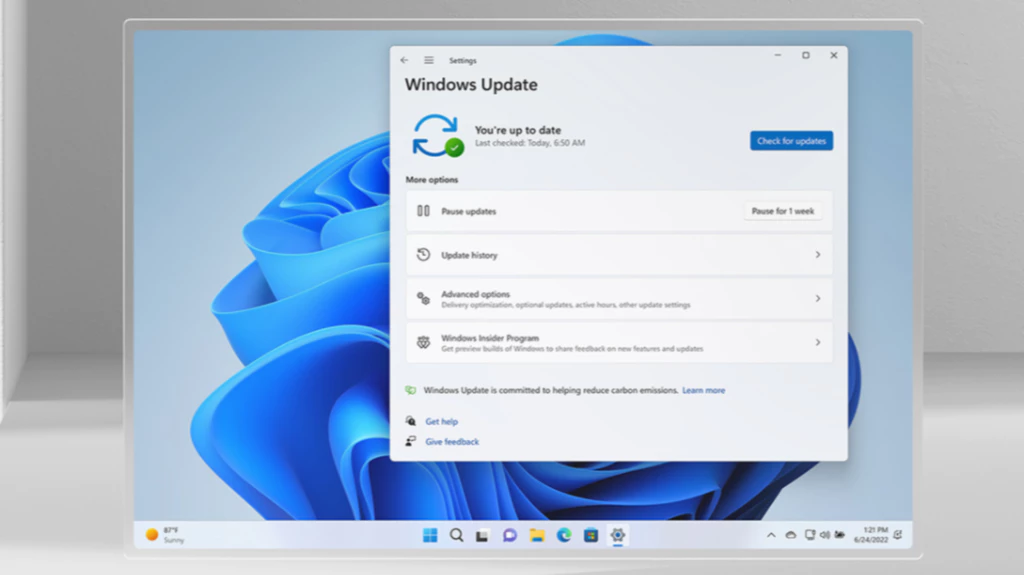Open File Explorer from the taskbar
Screen dimensions: 1024x575
(537, 536)
